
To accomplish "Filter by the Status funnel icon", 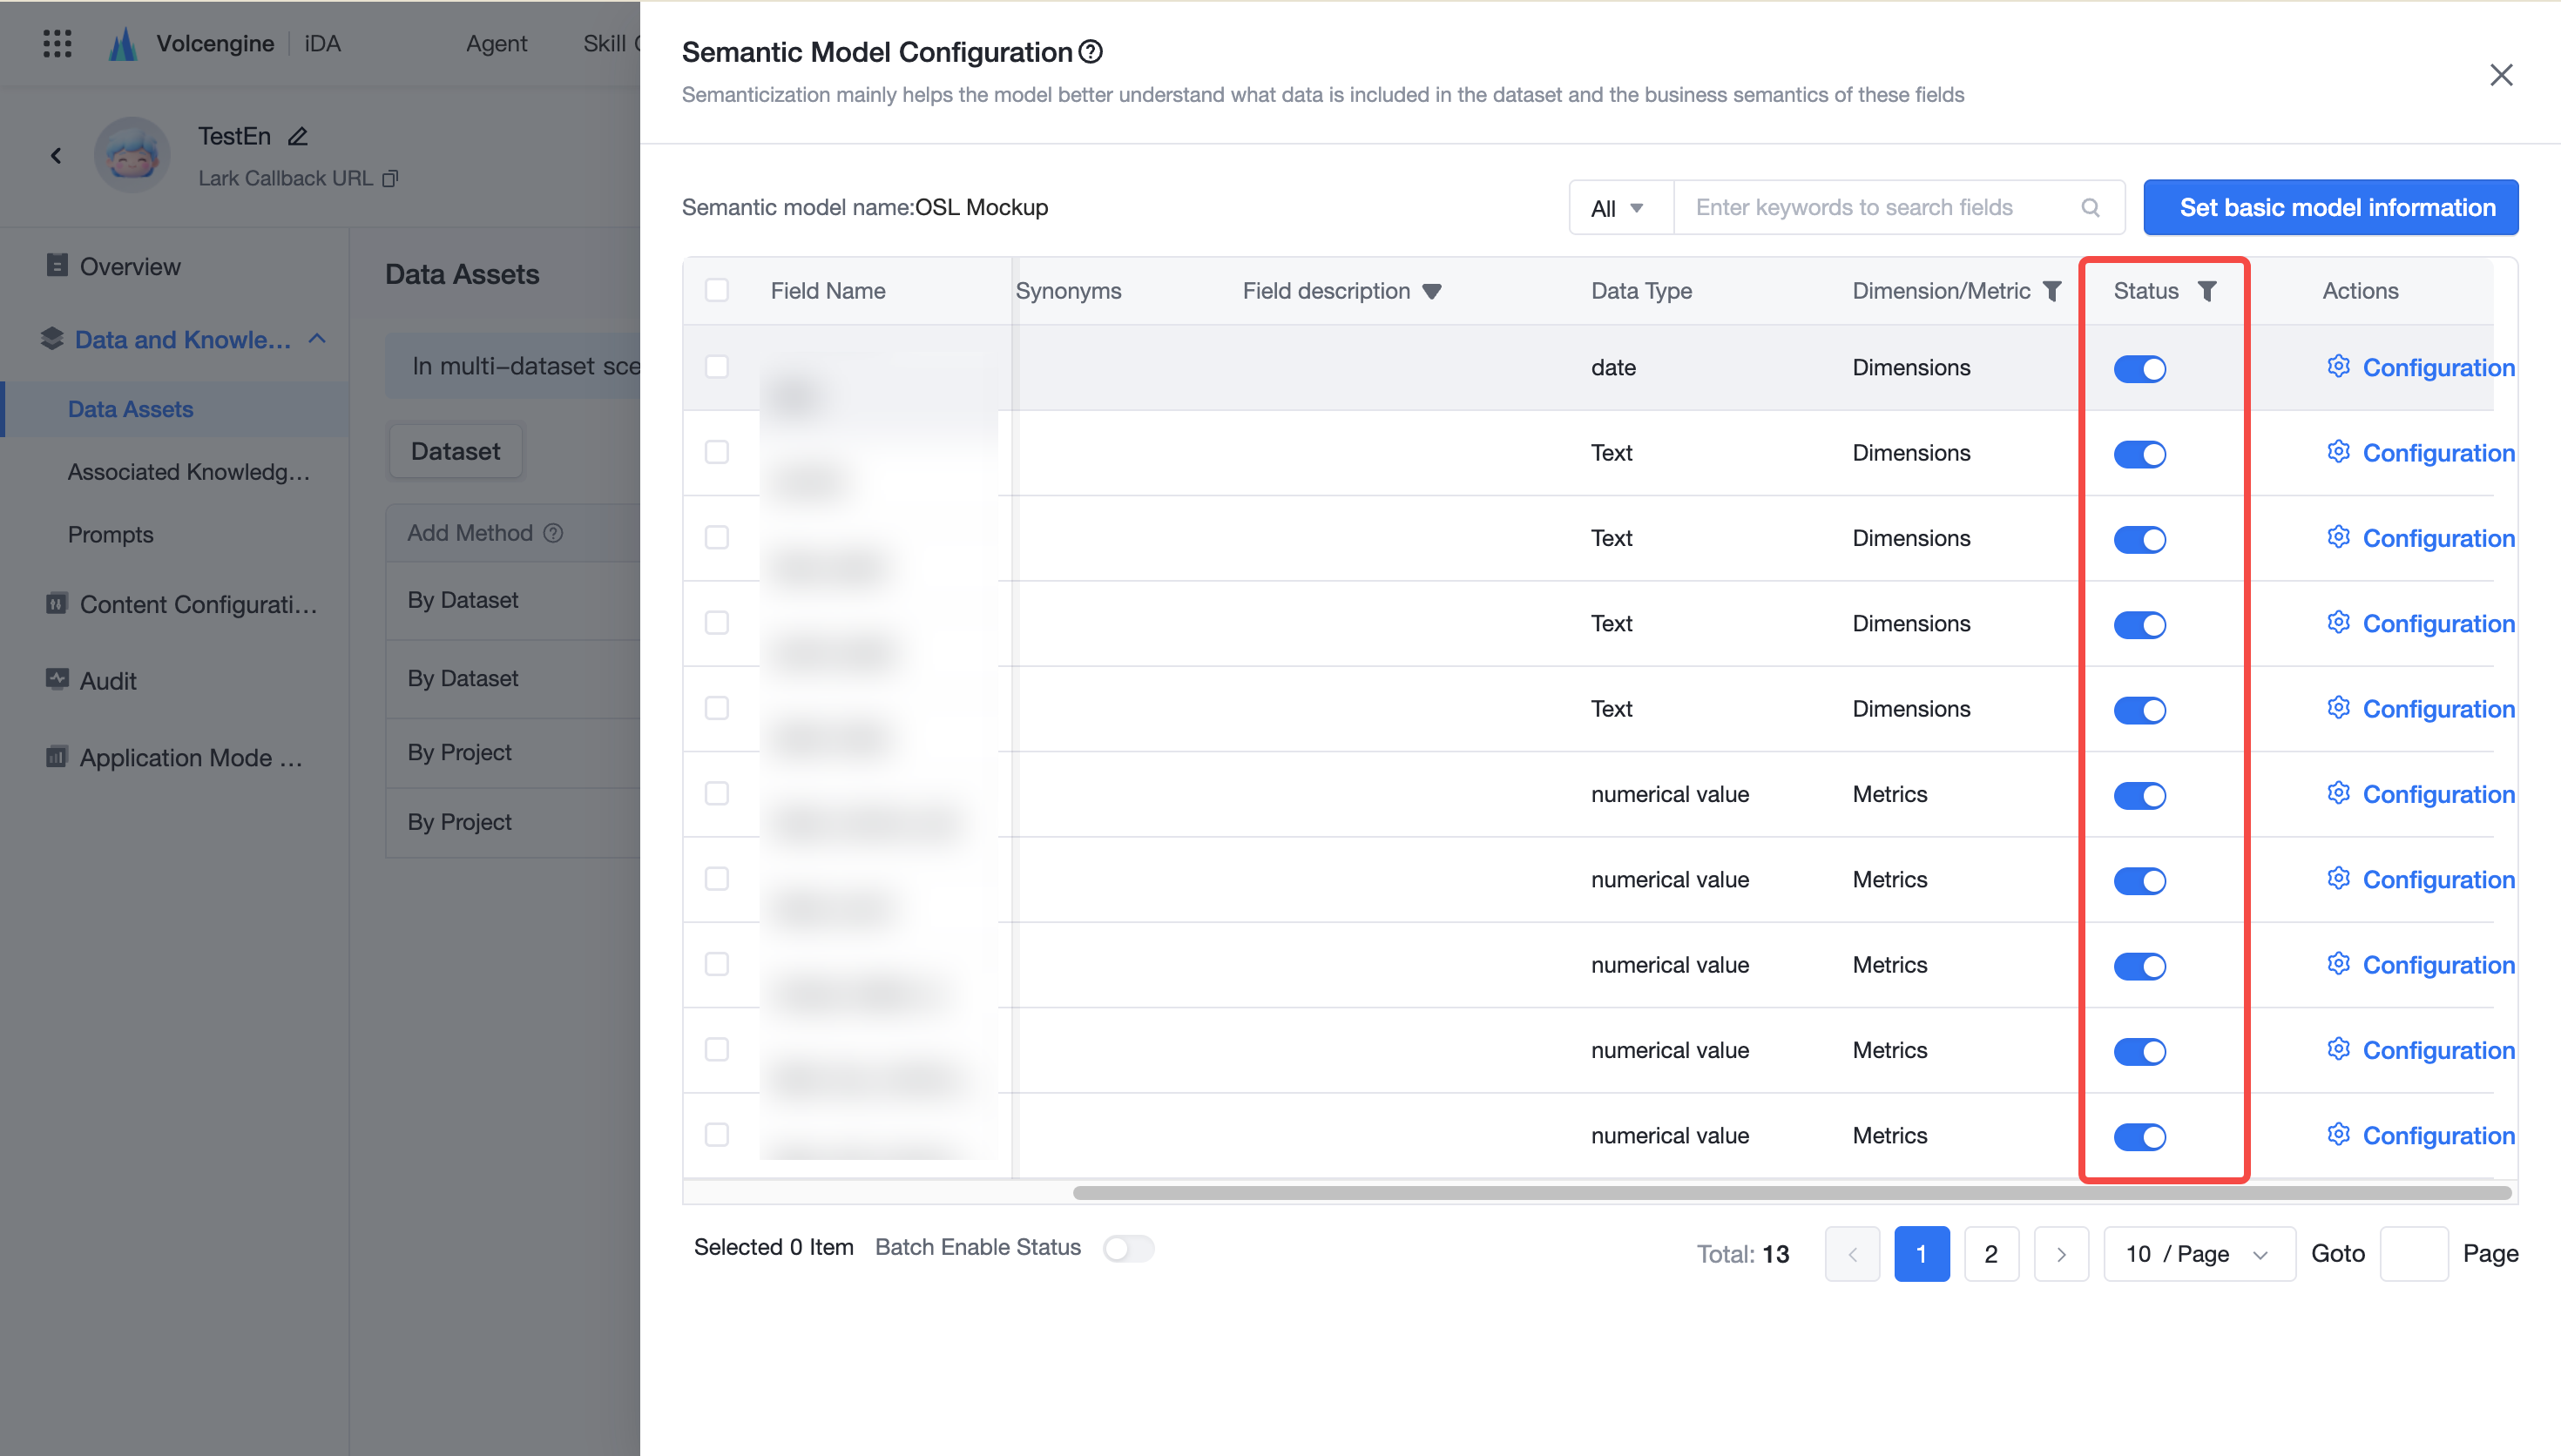I will point(2207,291).
